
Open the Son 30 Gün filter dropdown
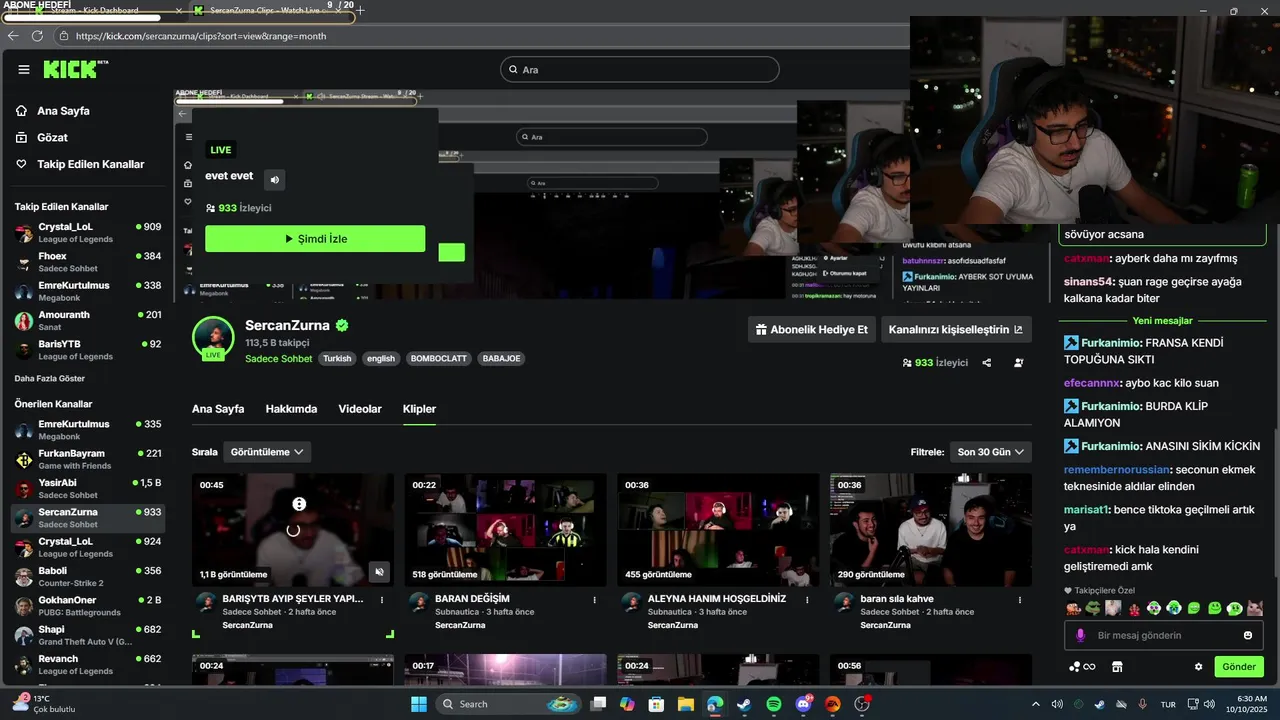pos(990,452)
